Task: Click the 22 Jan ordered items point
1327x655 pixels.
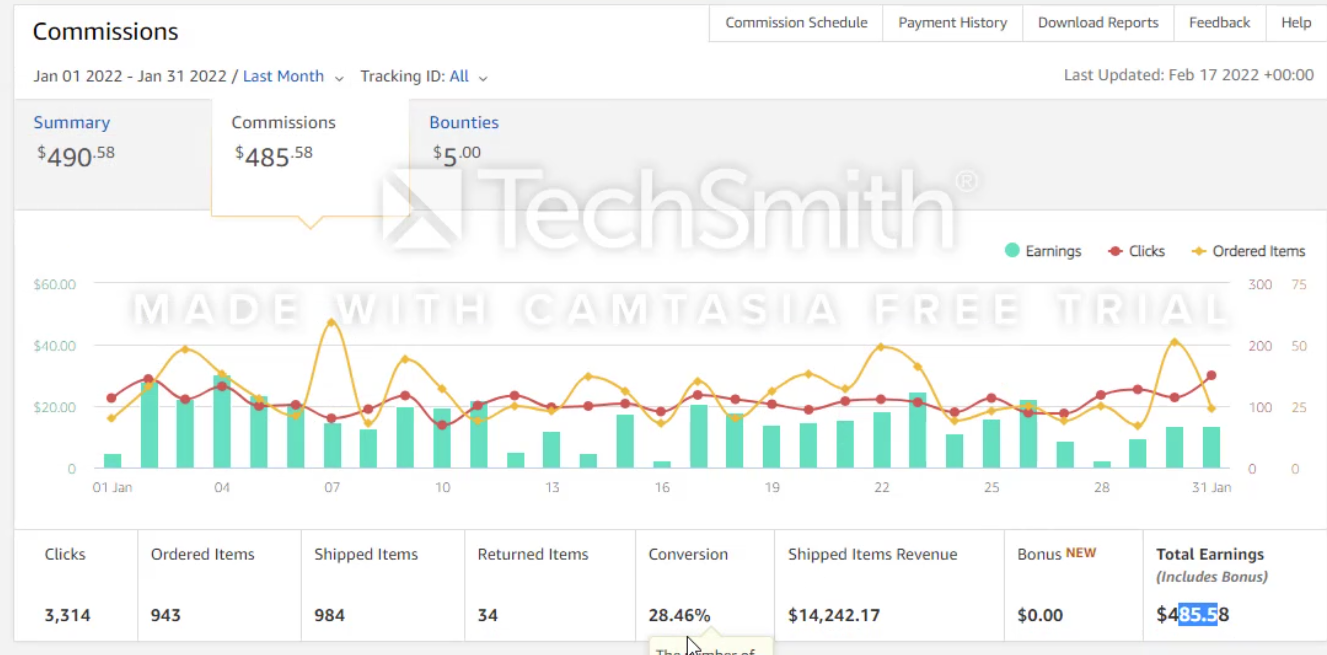Action: pos(881,347)
